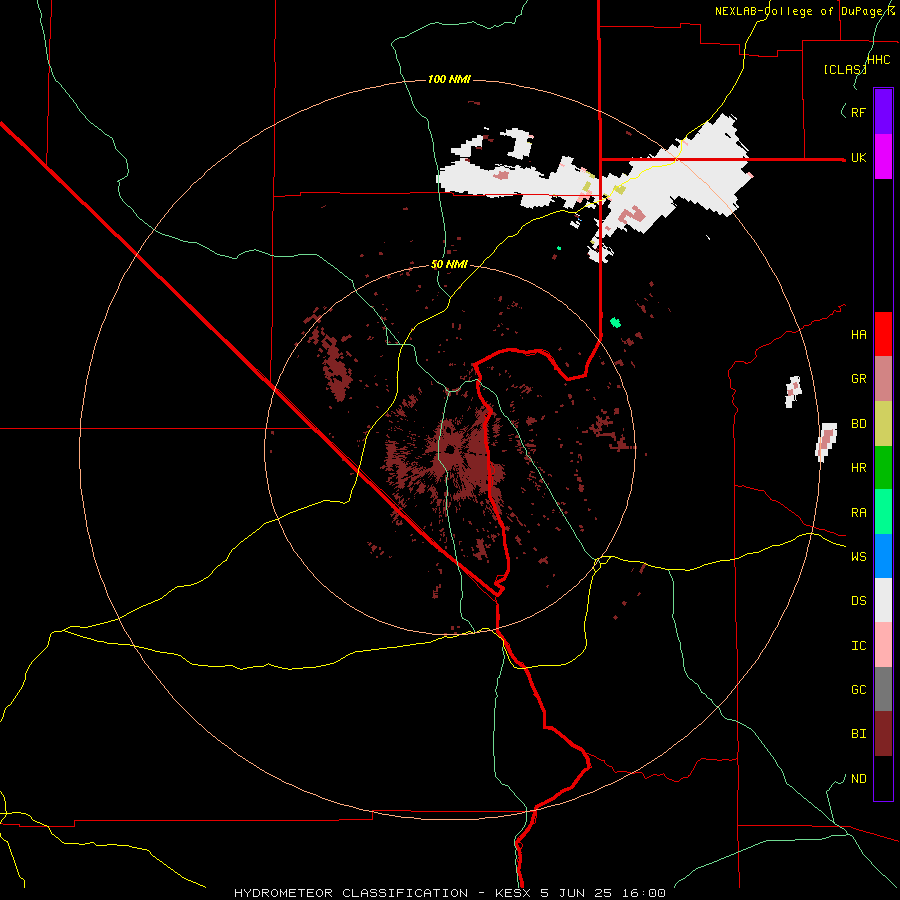Click the WS legend label

(x=858, y=557)
